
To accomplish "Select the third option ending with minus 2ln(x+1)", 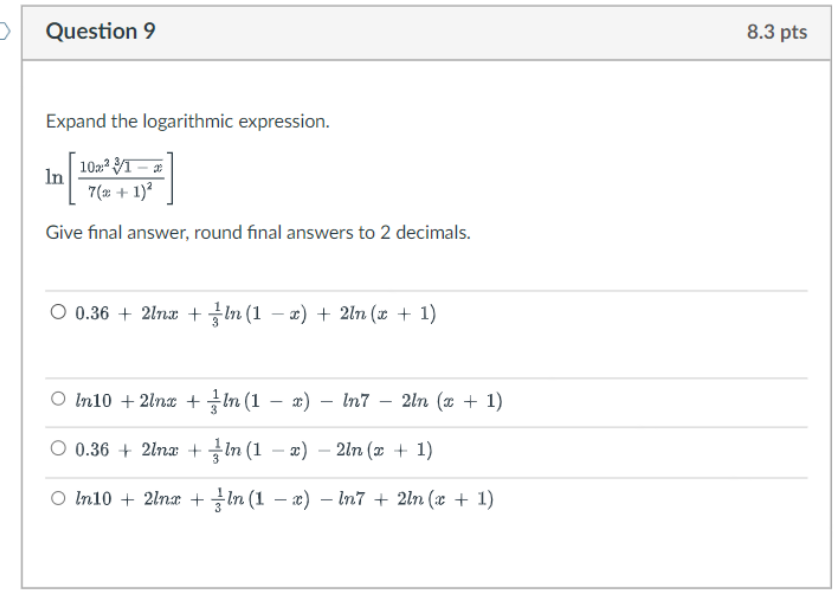I will [x=56, y=450].
